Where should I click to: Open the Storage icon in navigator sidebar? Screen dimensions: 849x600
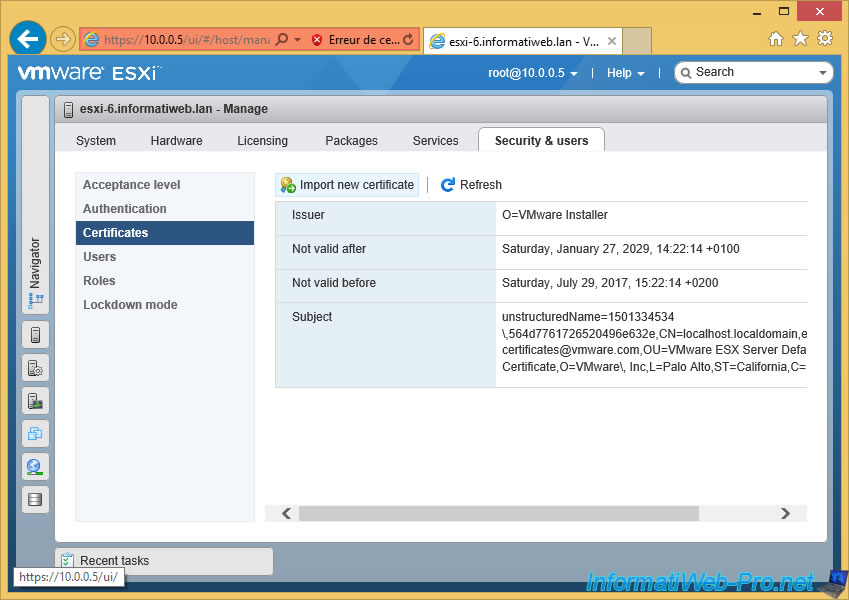35,499
